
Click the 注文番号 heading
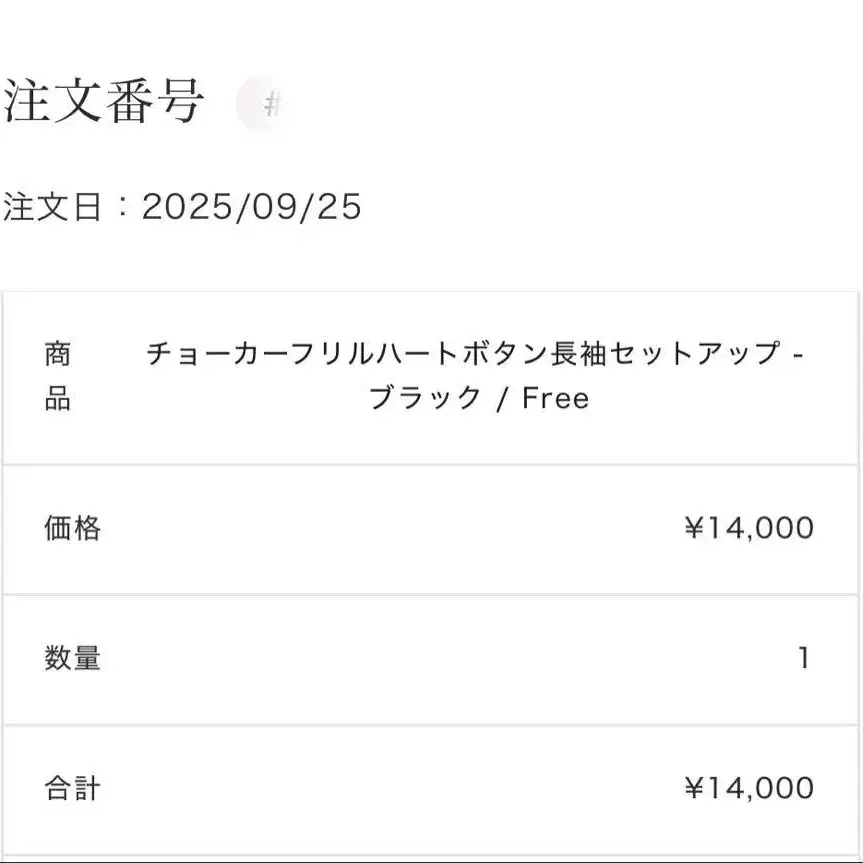pos(104,102)
